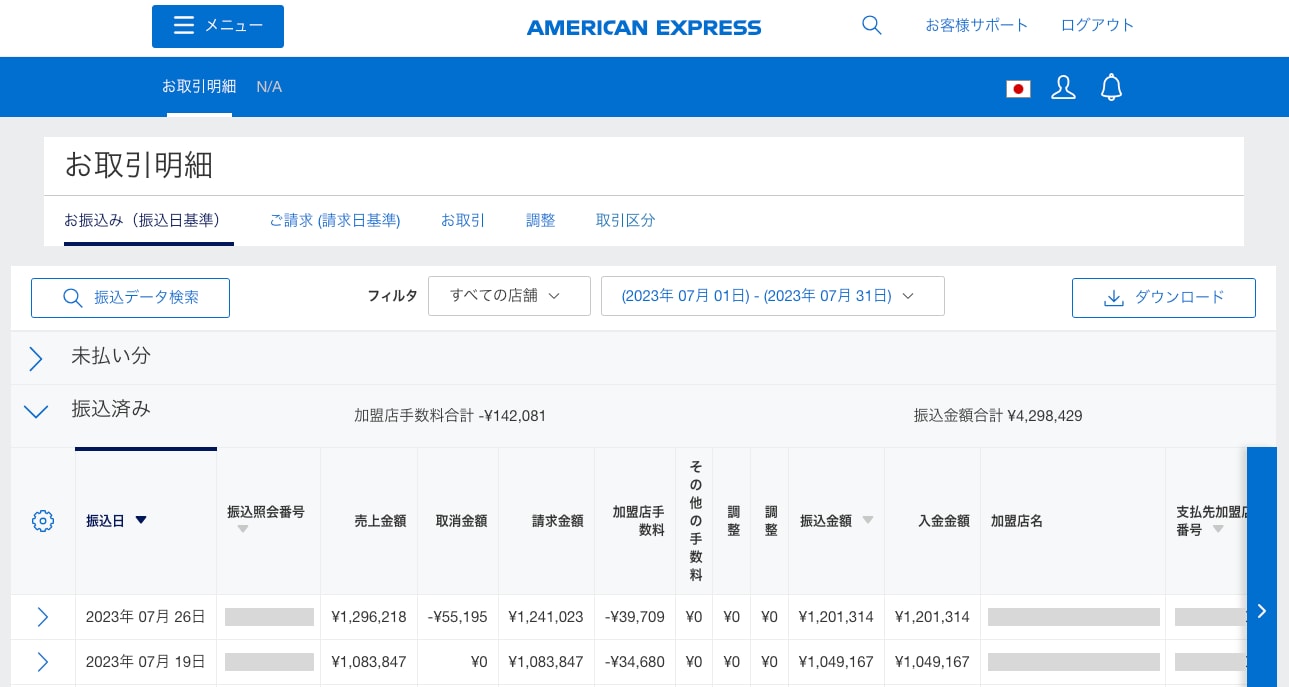Viewport: 1289px width, 687px height.
Task: Expand the 2023年 07月 26日 row
Action: pyautogui.click(x=42, y=617)
